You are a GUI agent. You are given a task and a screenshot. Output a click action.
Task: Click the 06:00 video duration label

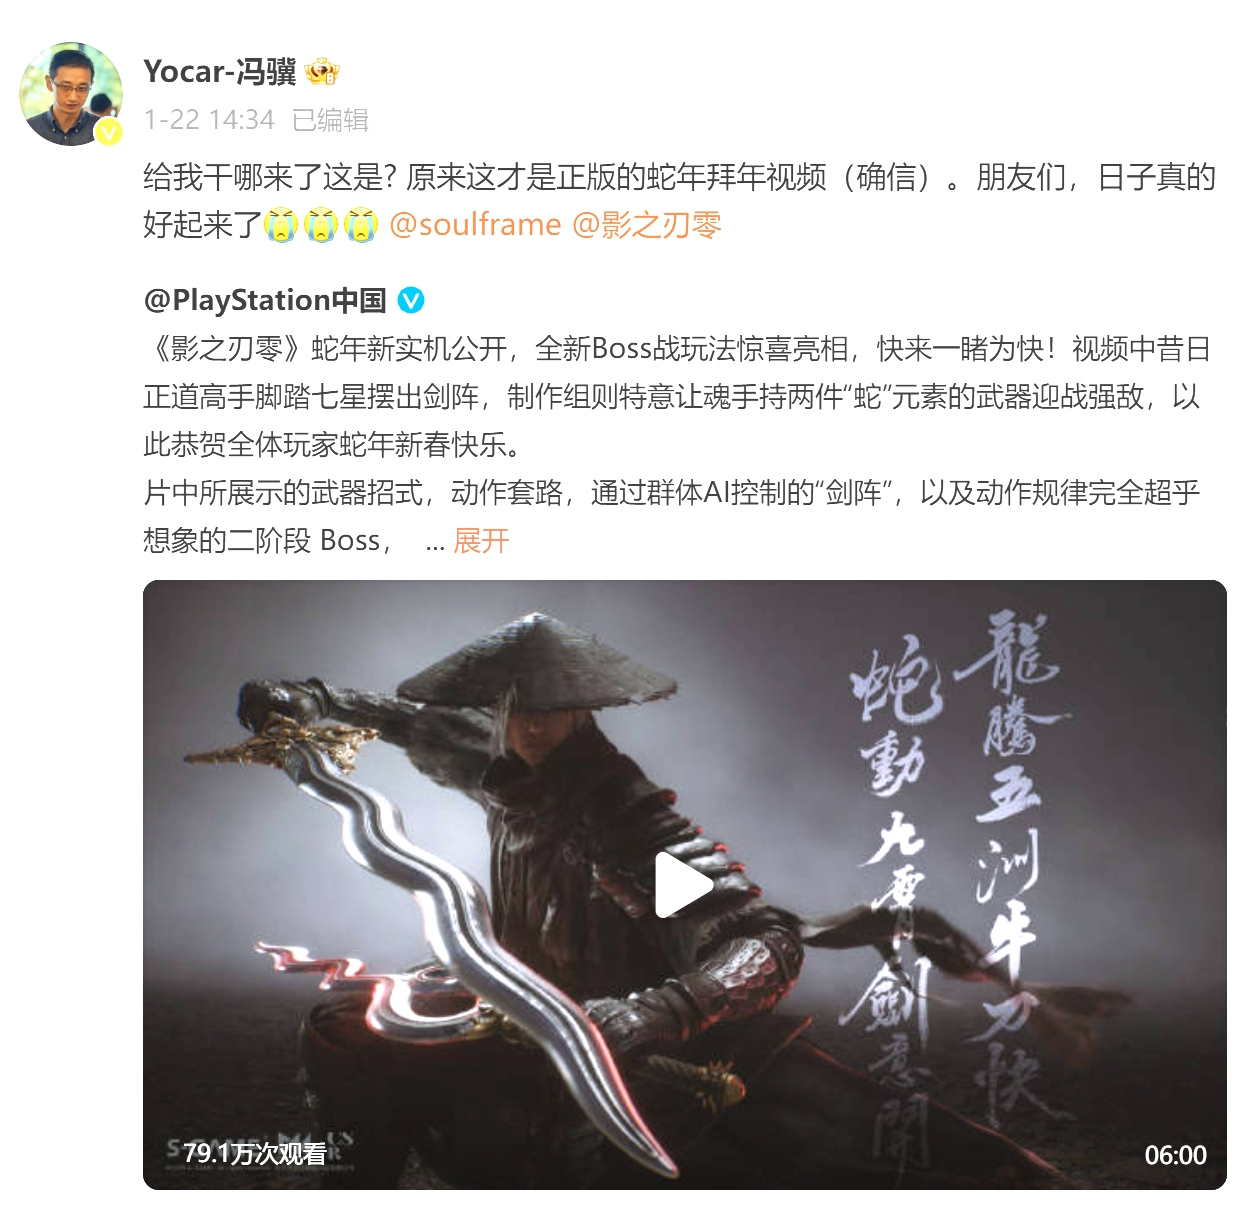tap(1175, 1155)
